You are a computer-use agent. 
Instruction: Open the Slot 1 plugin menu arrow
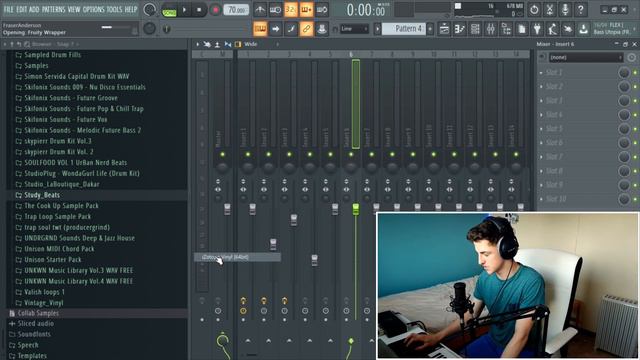[542, 73]
